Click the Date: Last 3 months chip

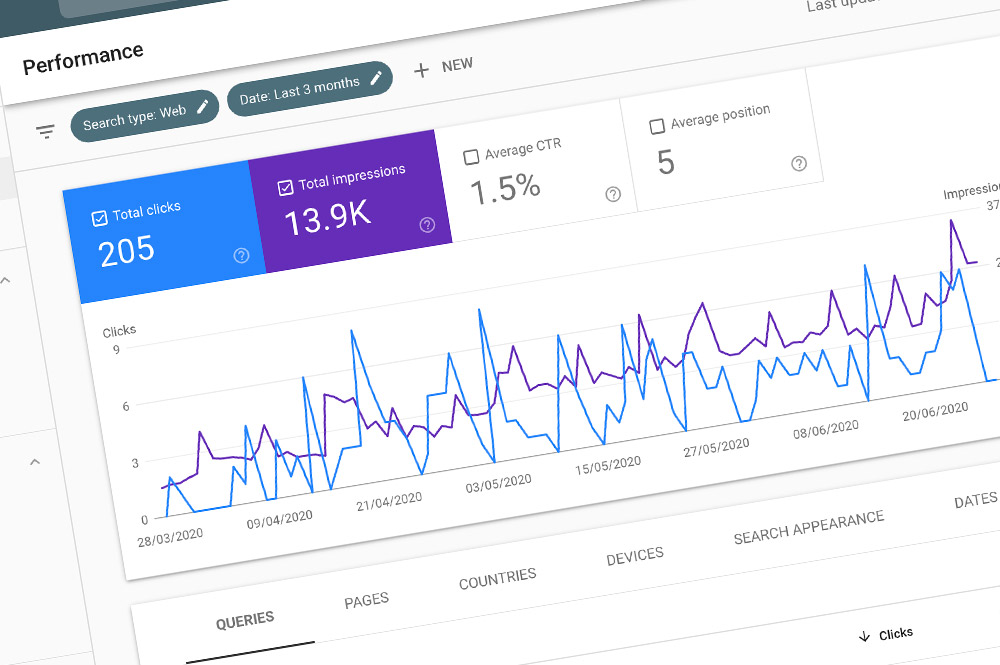pos(310,89)
